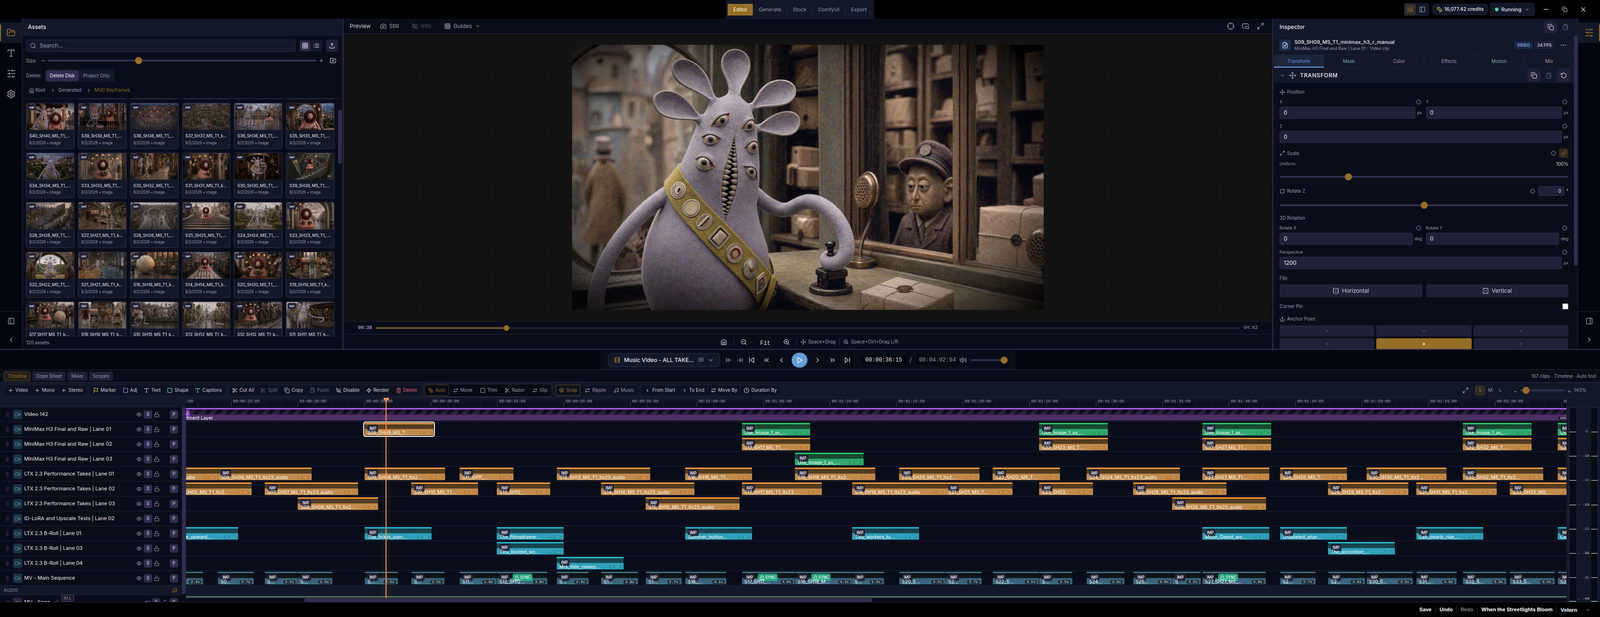Click Delete in timeline toolbar
This screenshot has height=617, width=1600.
407,390
